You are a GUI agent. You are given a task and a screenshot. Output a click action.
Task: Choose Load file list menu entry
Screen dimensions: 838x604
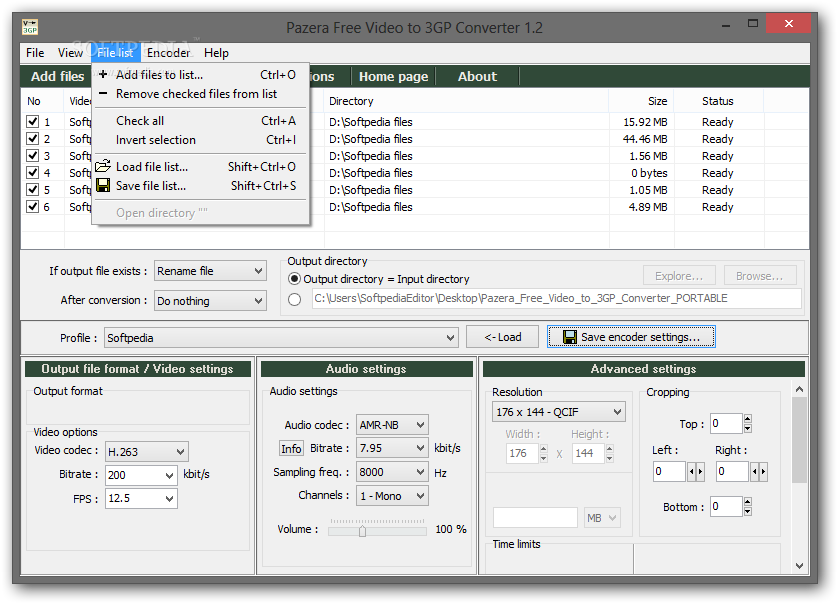(200, 166)
